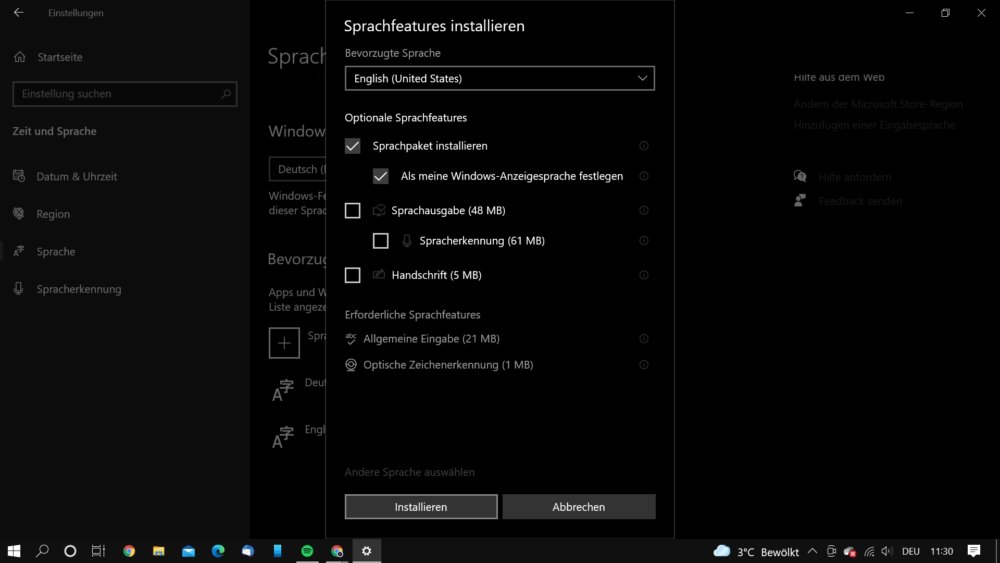1000x563 pixels.
Task: Click the Installieren button
Action: click(x=421, y=507)
